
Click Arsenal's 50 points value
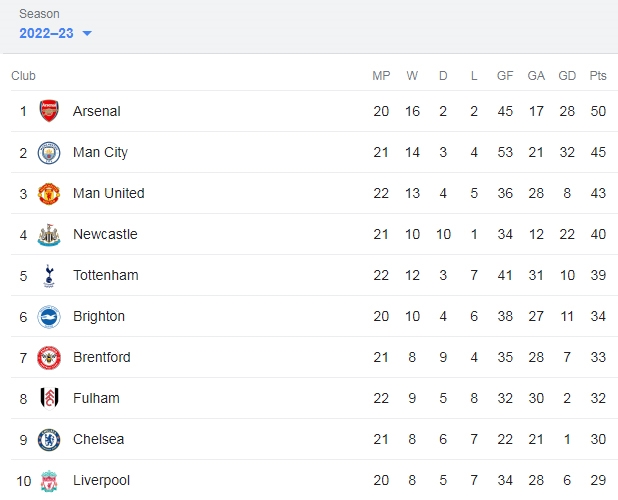(x=598, y=111)
